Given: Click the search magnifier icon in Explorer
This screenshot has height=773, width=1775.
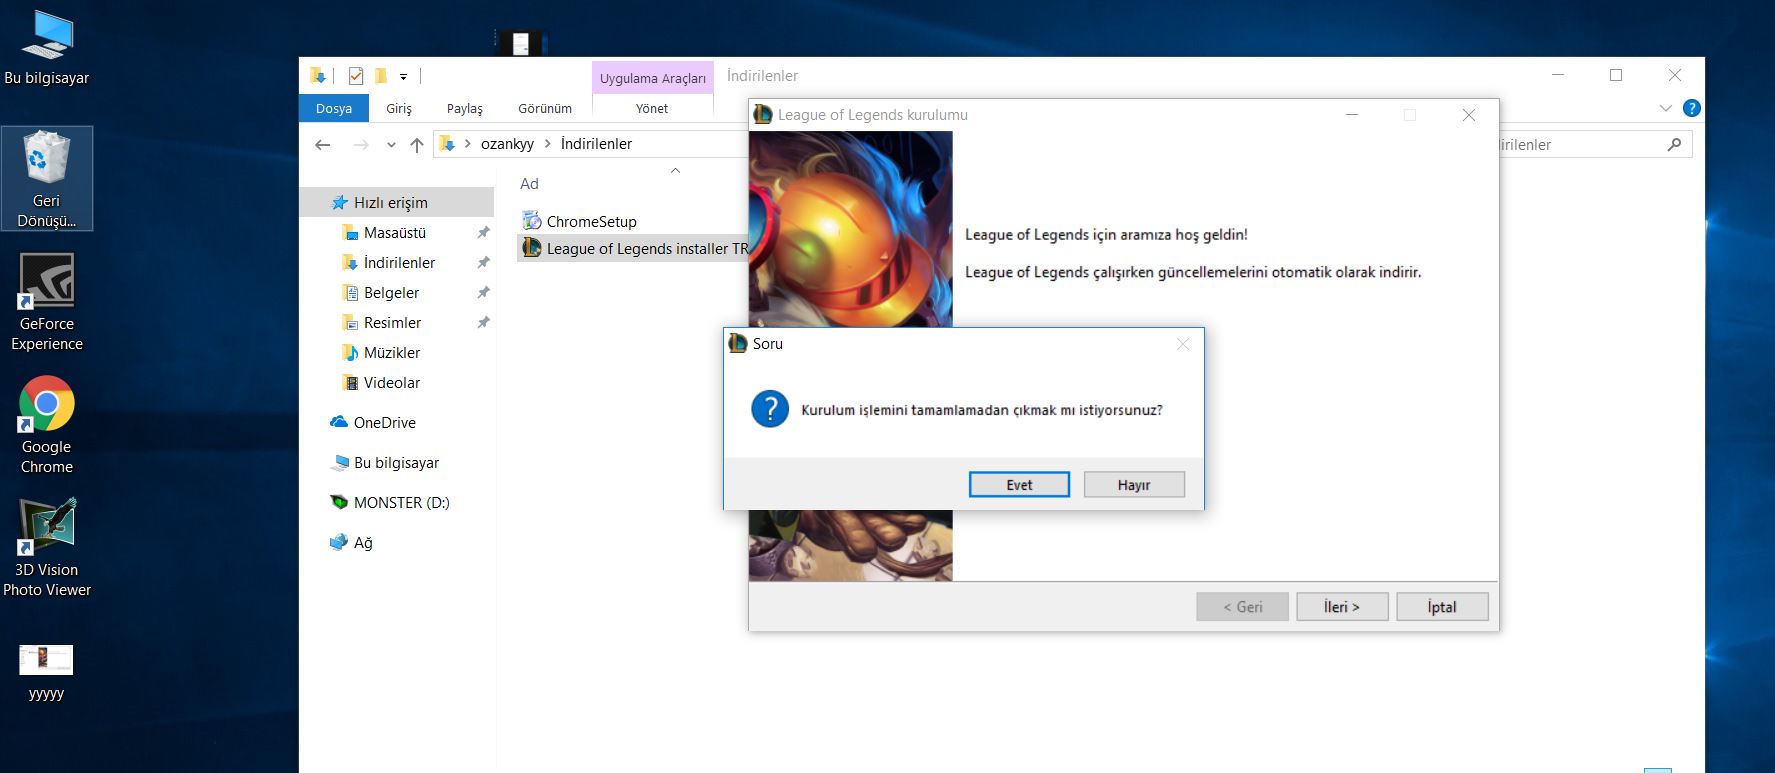Looking at the screenshot, I should (x=1674, y=145).
